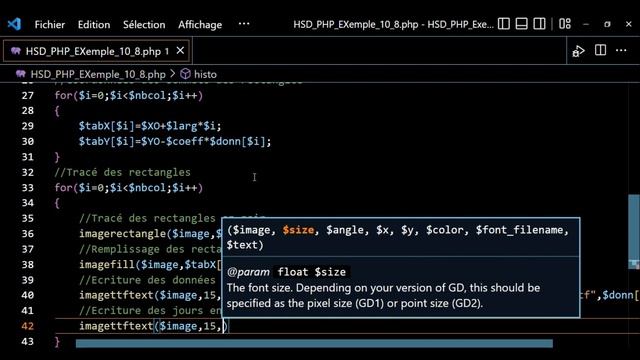Click the $font_filename parameter in tooltip
The height and width of the screenshot is (360, 640).
pos(519,230)
